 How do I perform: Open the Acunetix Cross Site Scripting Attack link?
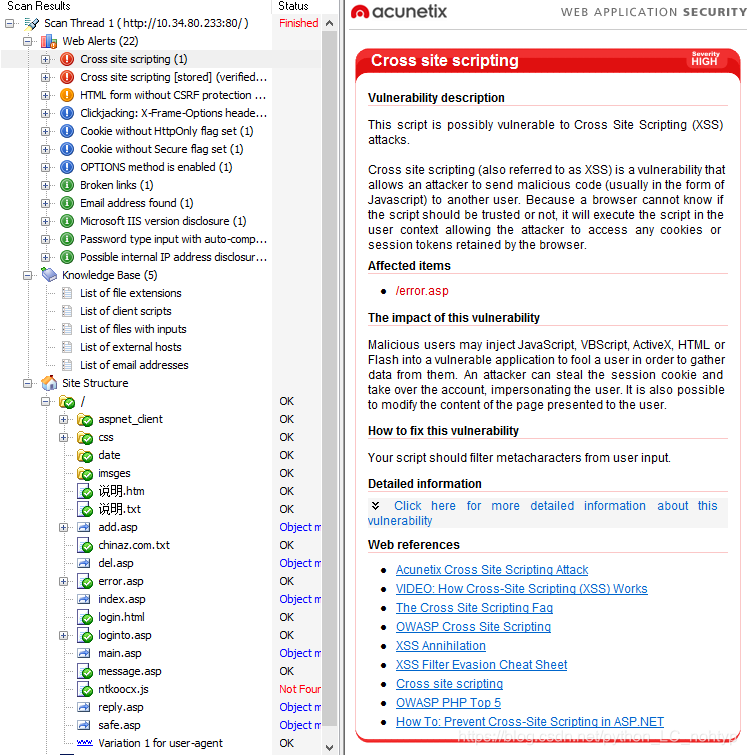point(492,570)
